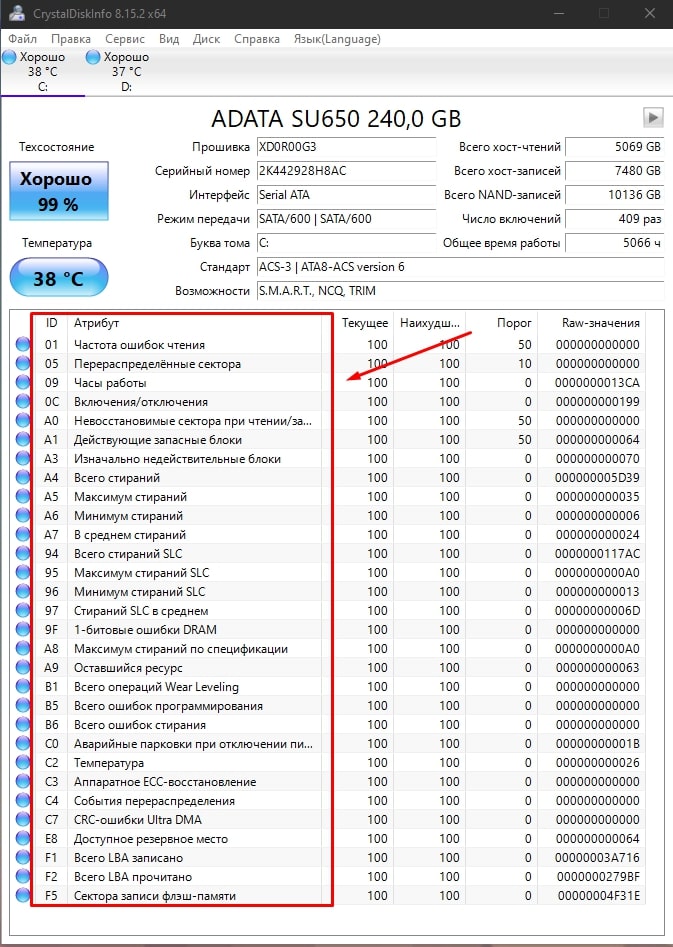Select the row Аппаратное ECC-восстановление
This screenshot has height=947, width=673.
tap(330, 782)
